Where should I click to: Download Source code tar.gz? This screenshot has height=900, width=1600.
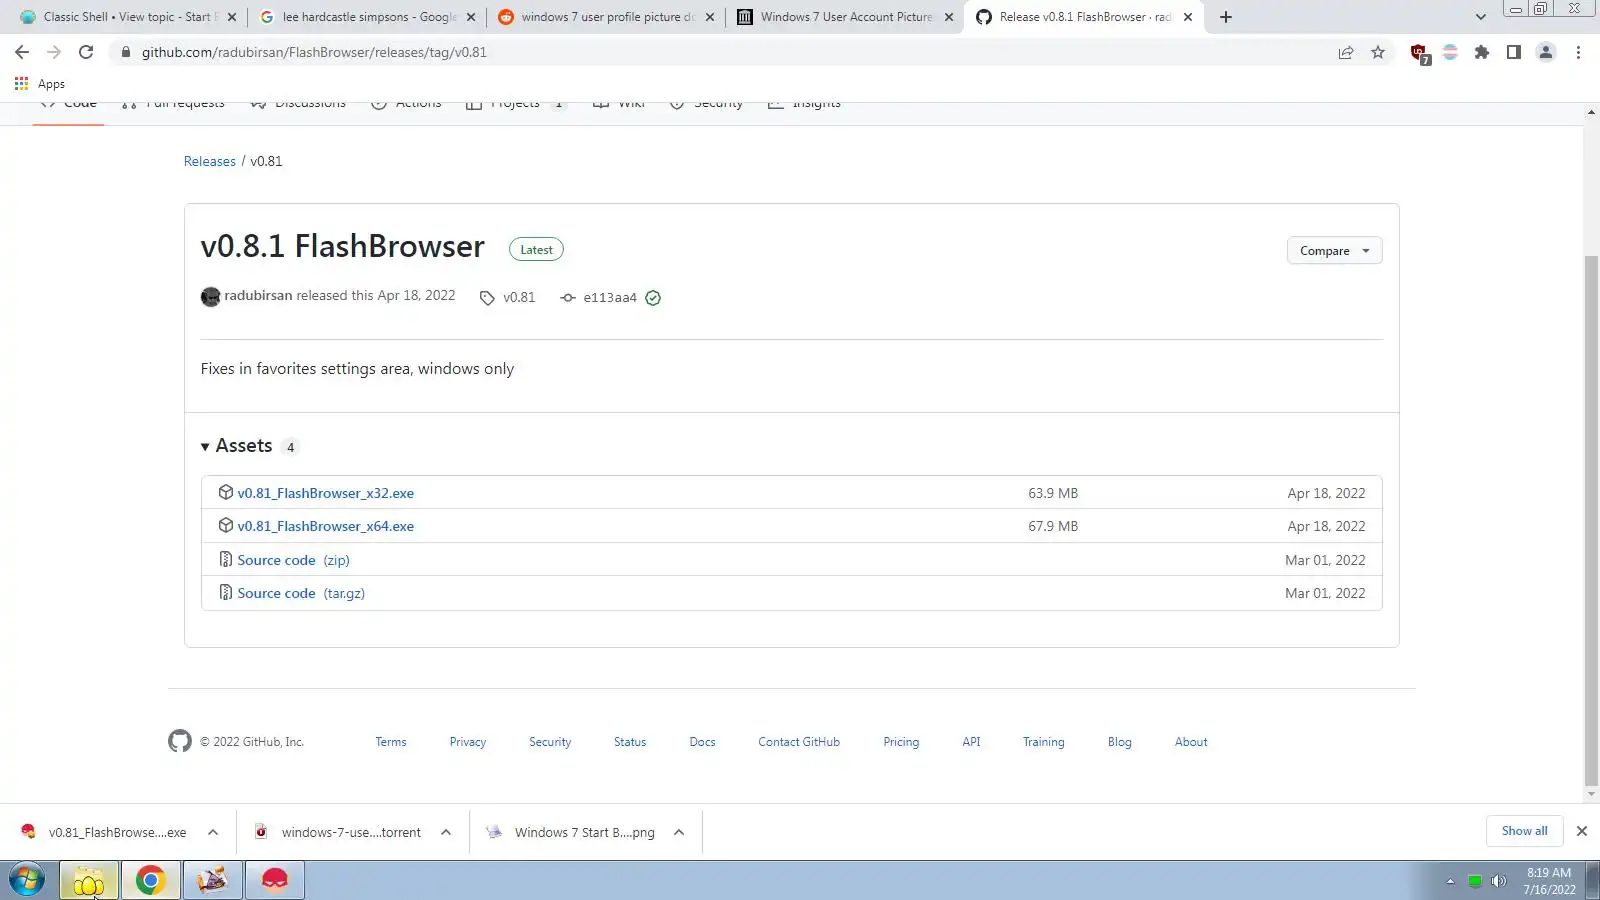point(301,593)
